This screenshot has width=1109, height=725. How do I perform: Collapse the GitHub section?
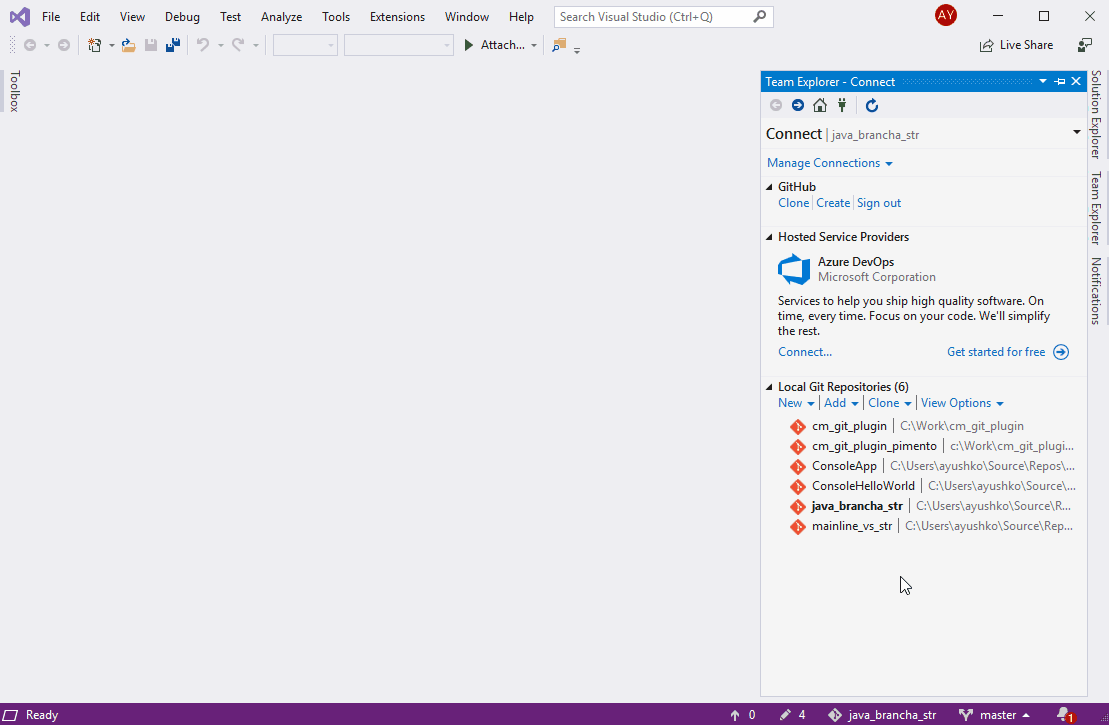(769, 187)
